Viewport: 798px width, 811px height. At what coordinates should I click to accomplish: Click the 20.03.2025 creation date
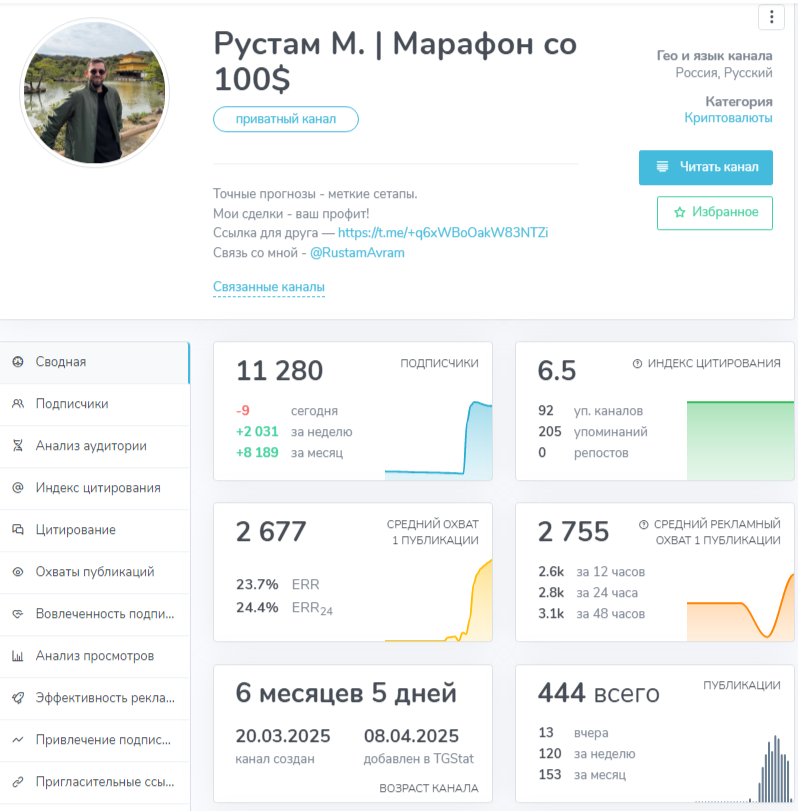pos(283,736)
